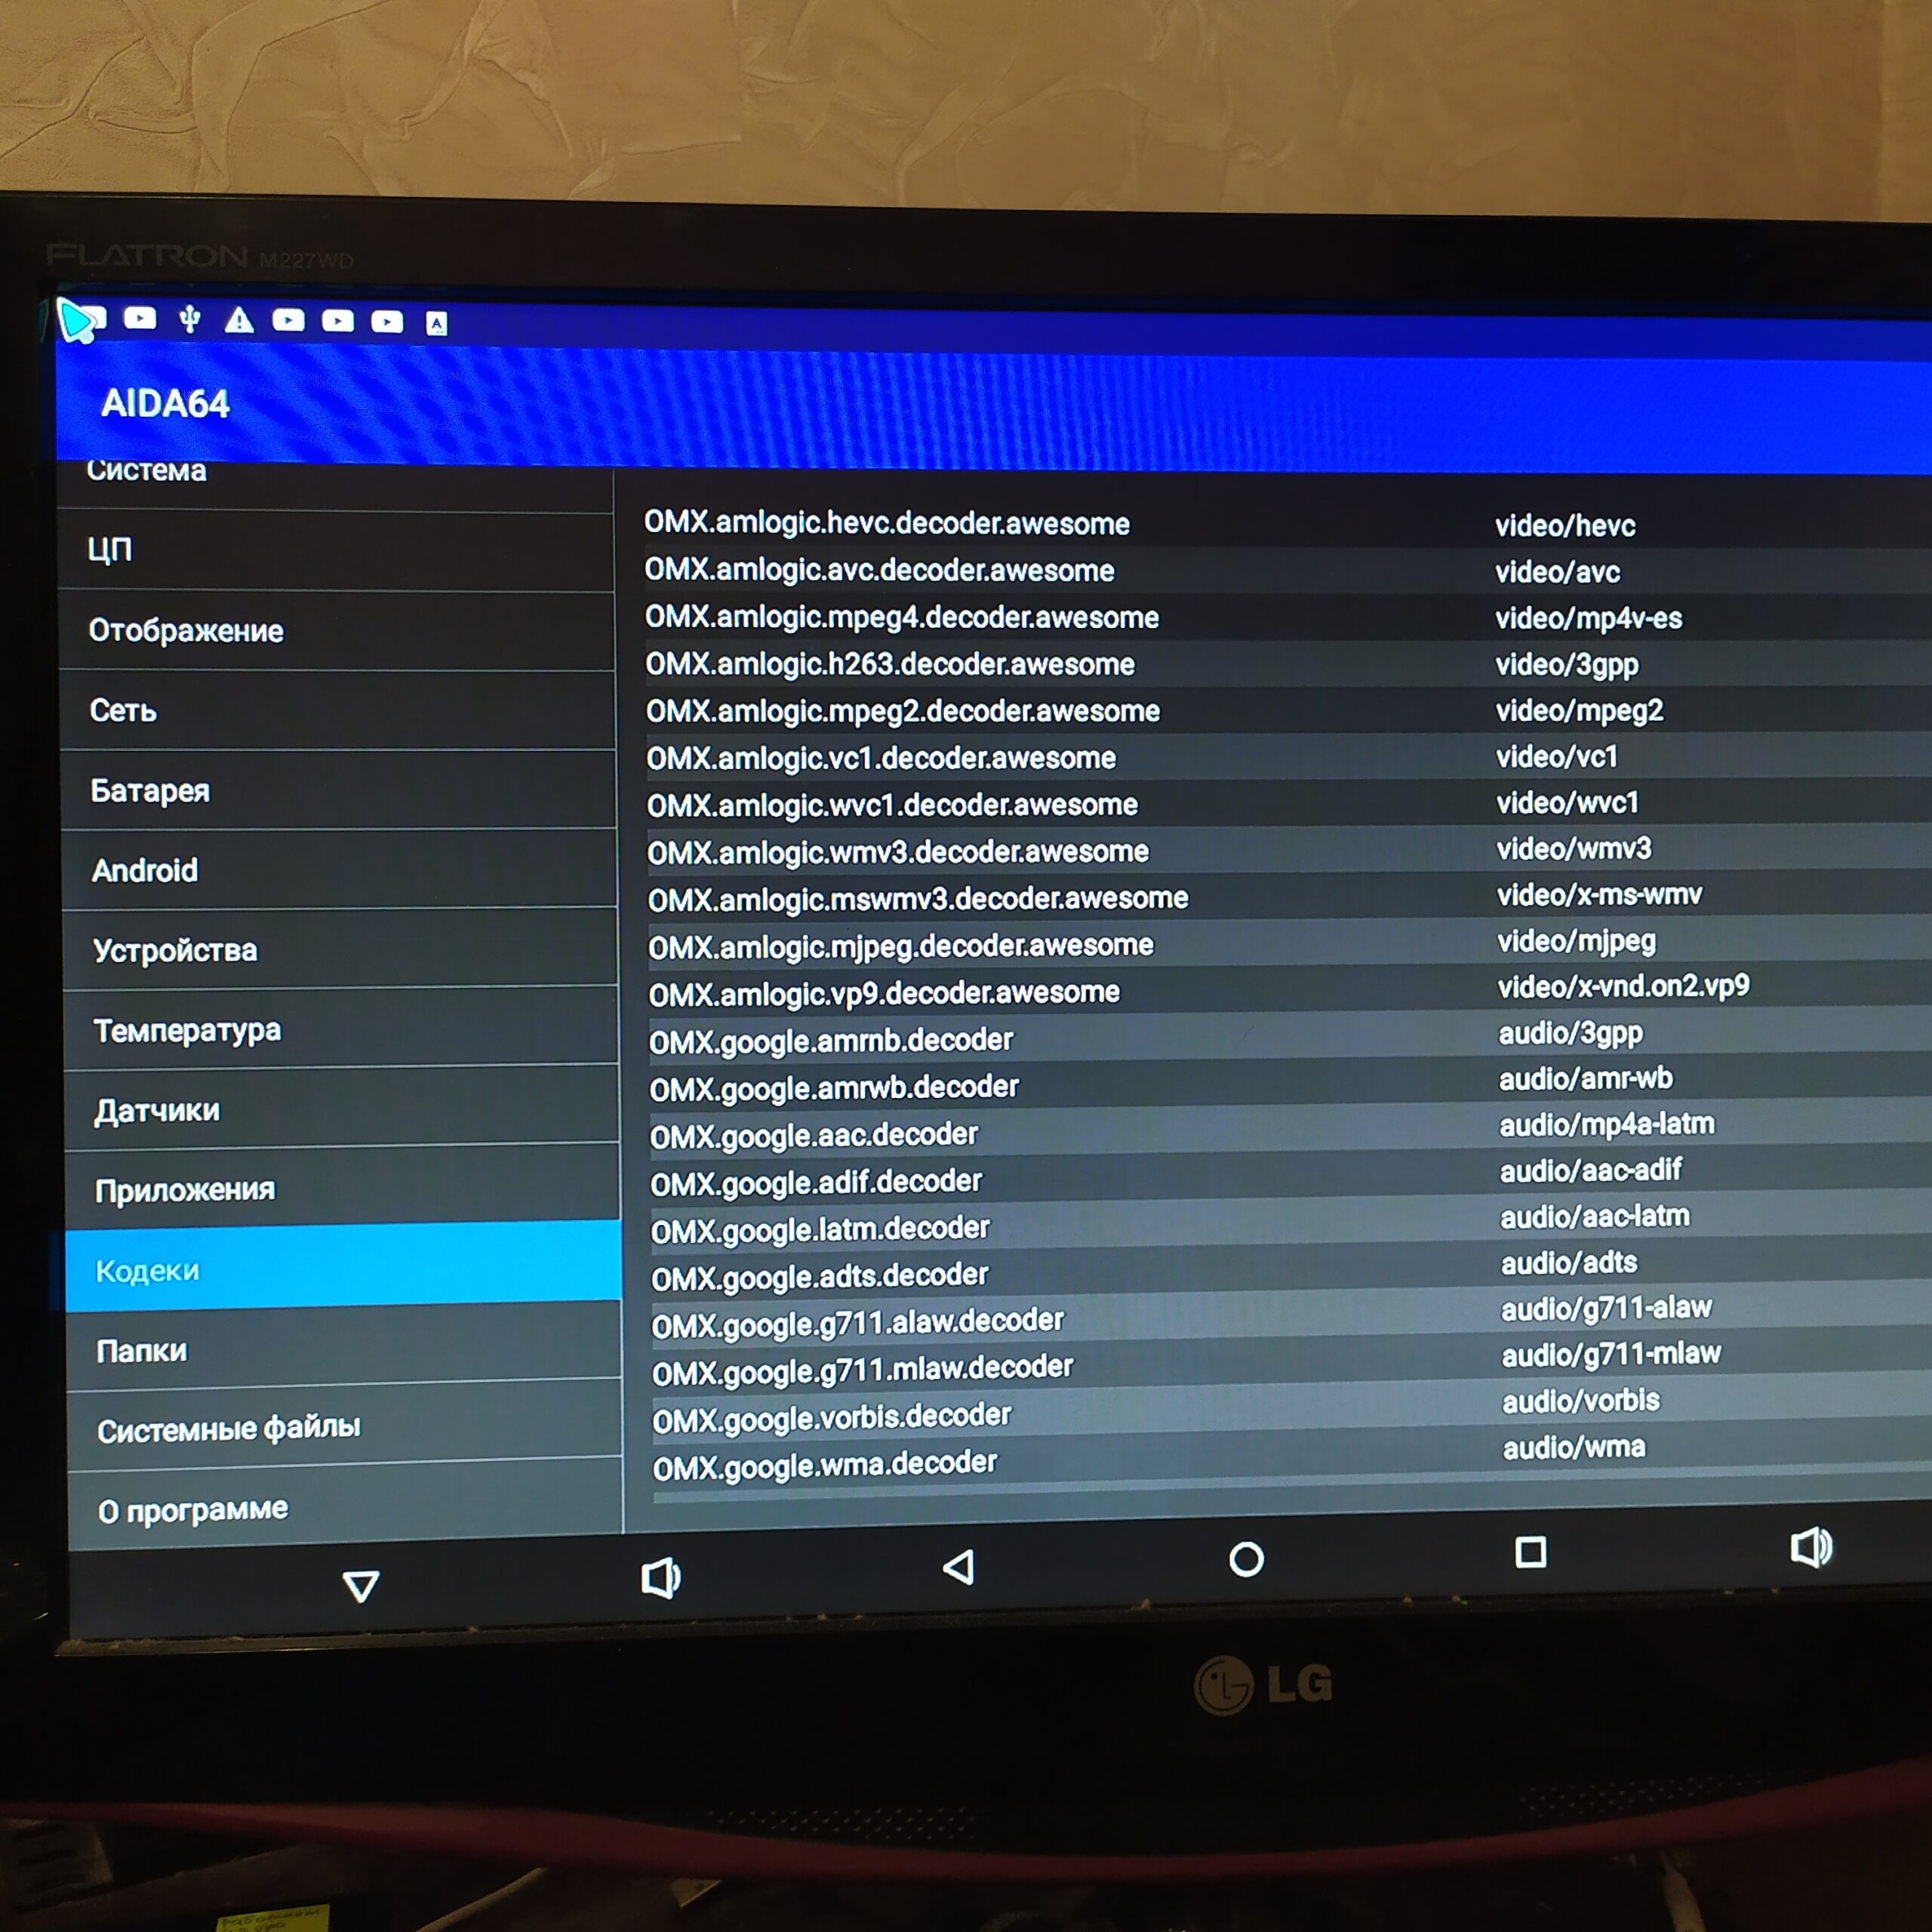Open the ЦП section
This screenshot has height=1932, width=1932.
[x=336, y=551]
